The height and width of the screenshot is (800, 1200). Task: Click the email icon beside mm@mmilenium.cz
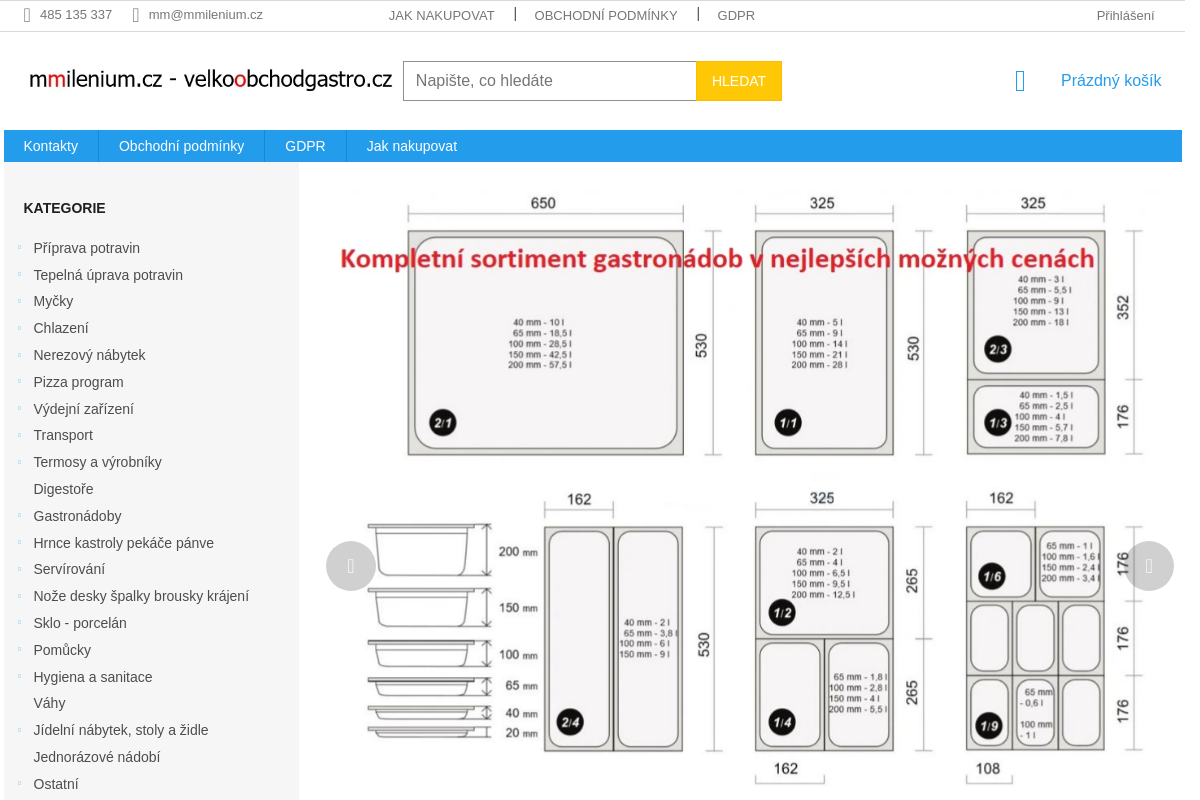point(136,15)
